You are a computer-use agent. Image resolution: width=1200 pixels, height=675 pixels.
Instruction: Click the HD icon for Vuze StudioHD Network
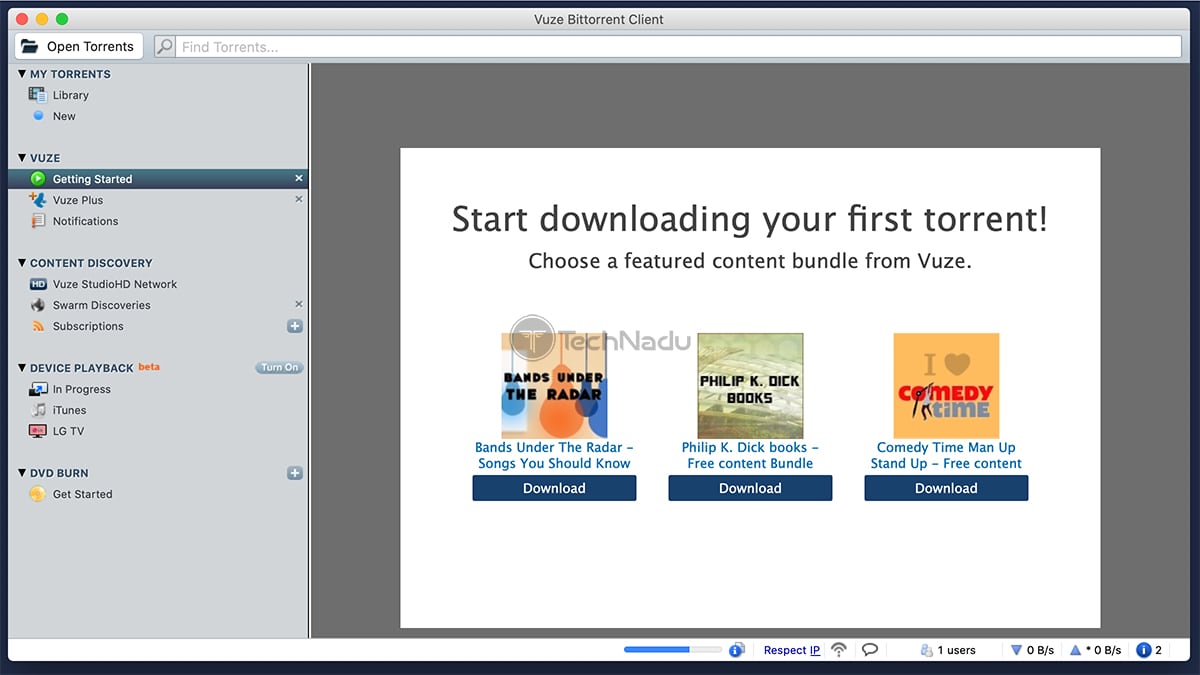tap(38, 284)
